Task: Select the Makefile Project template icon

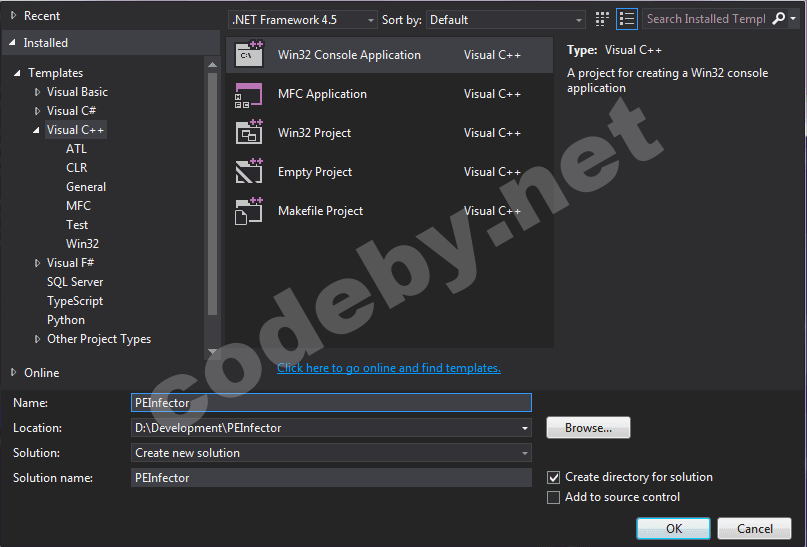Action: click(248, 211)
